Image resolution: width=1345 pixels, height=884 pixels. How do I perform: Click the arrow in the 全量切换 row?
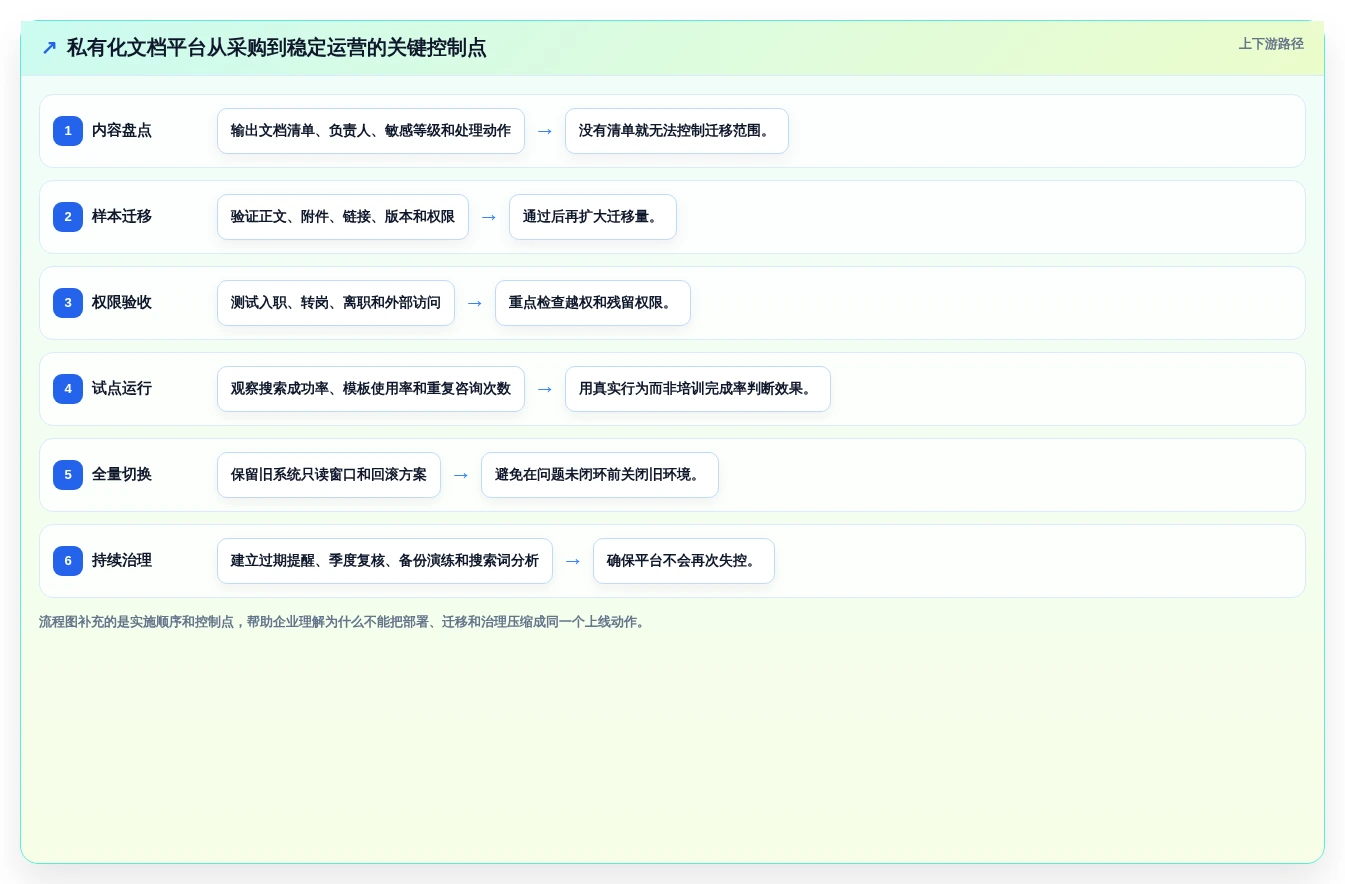461,475
